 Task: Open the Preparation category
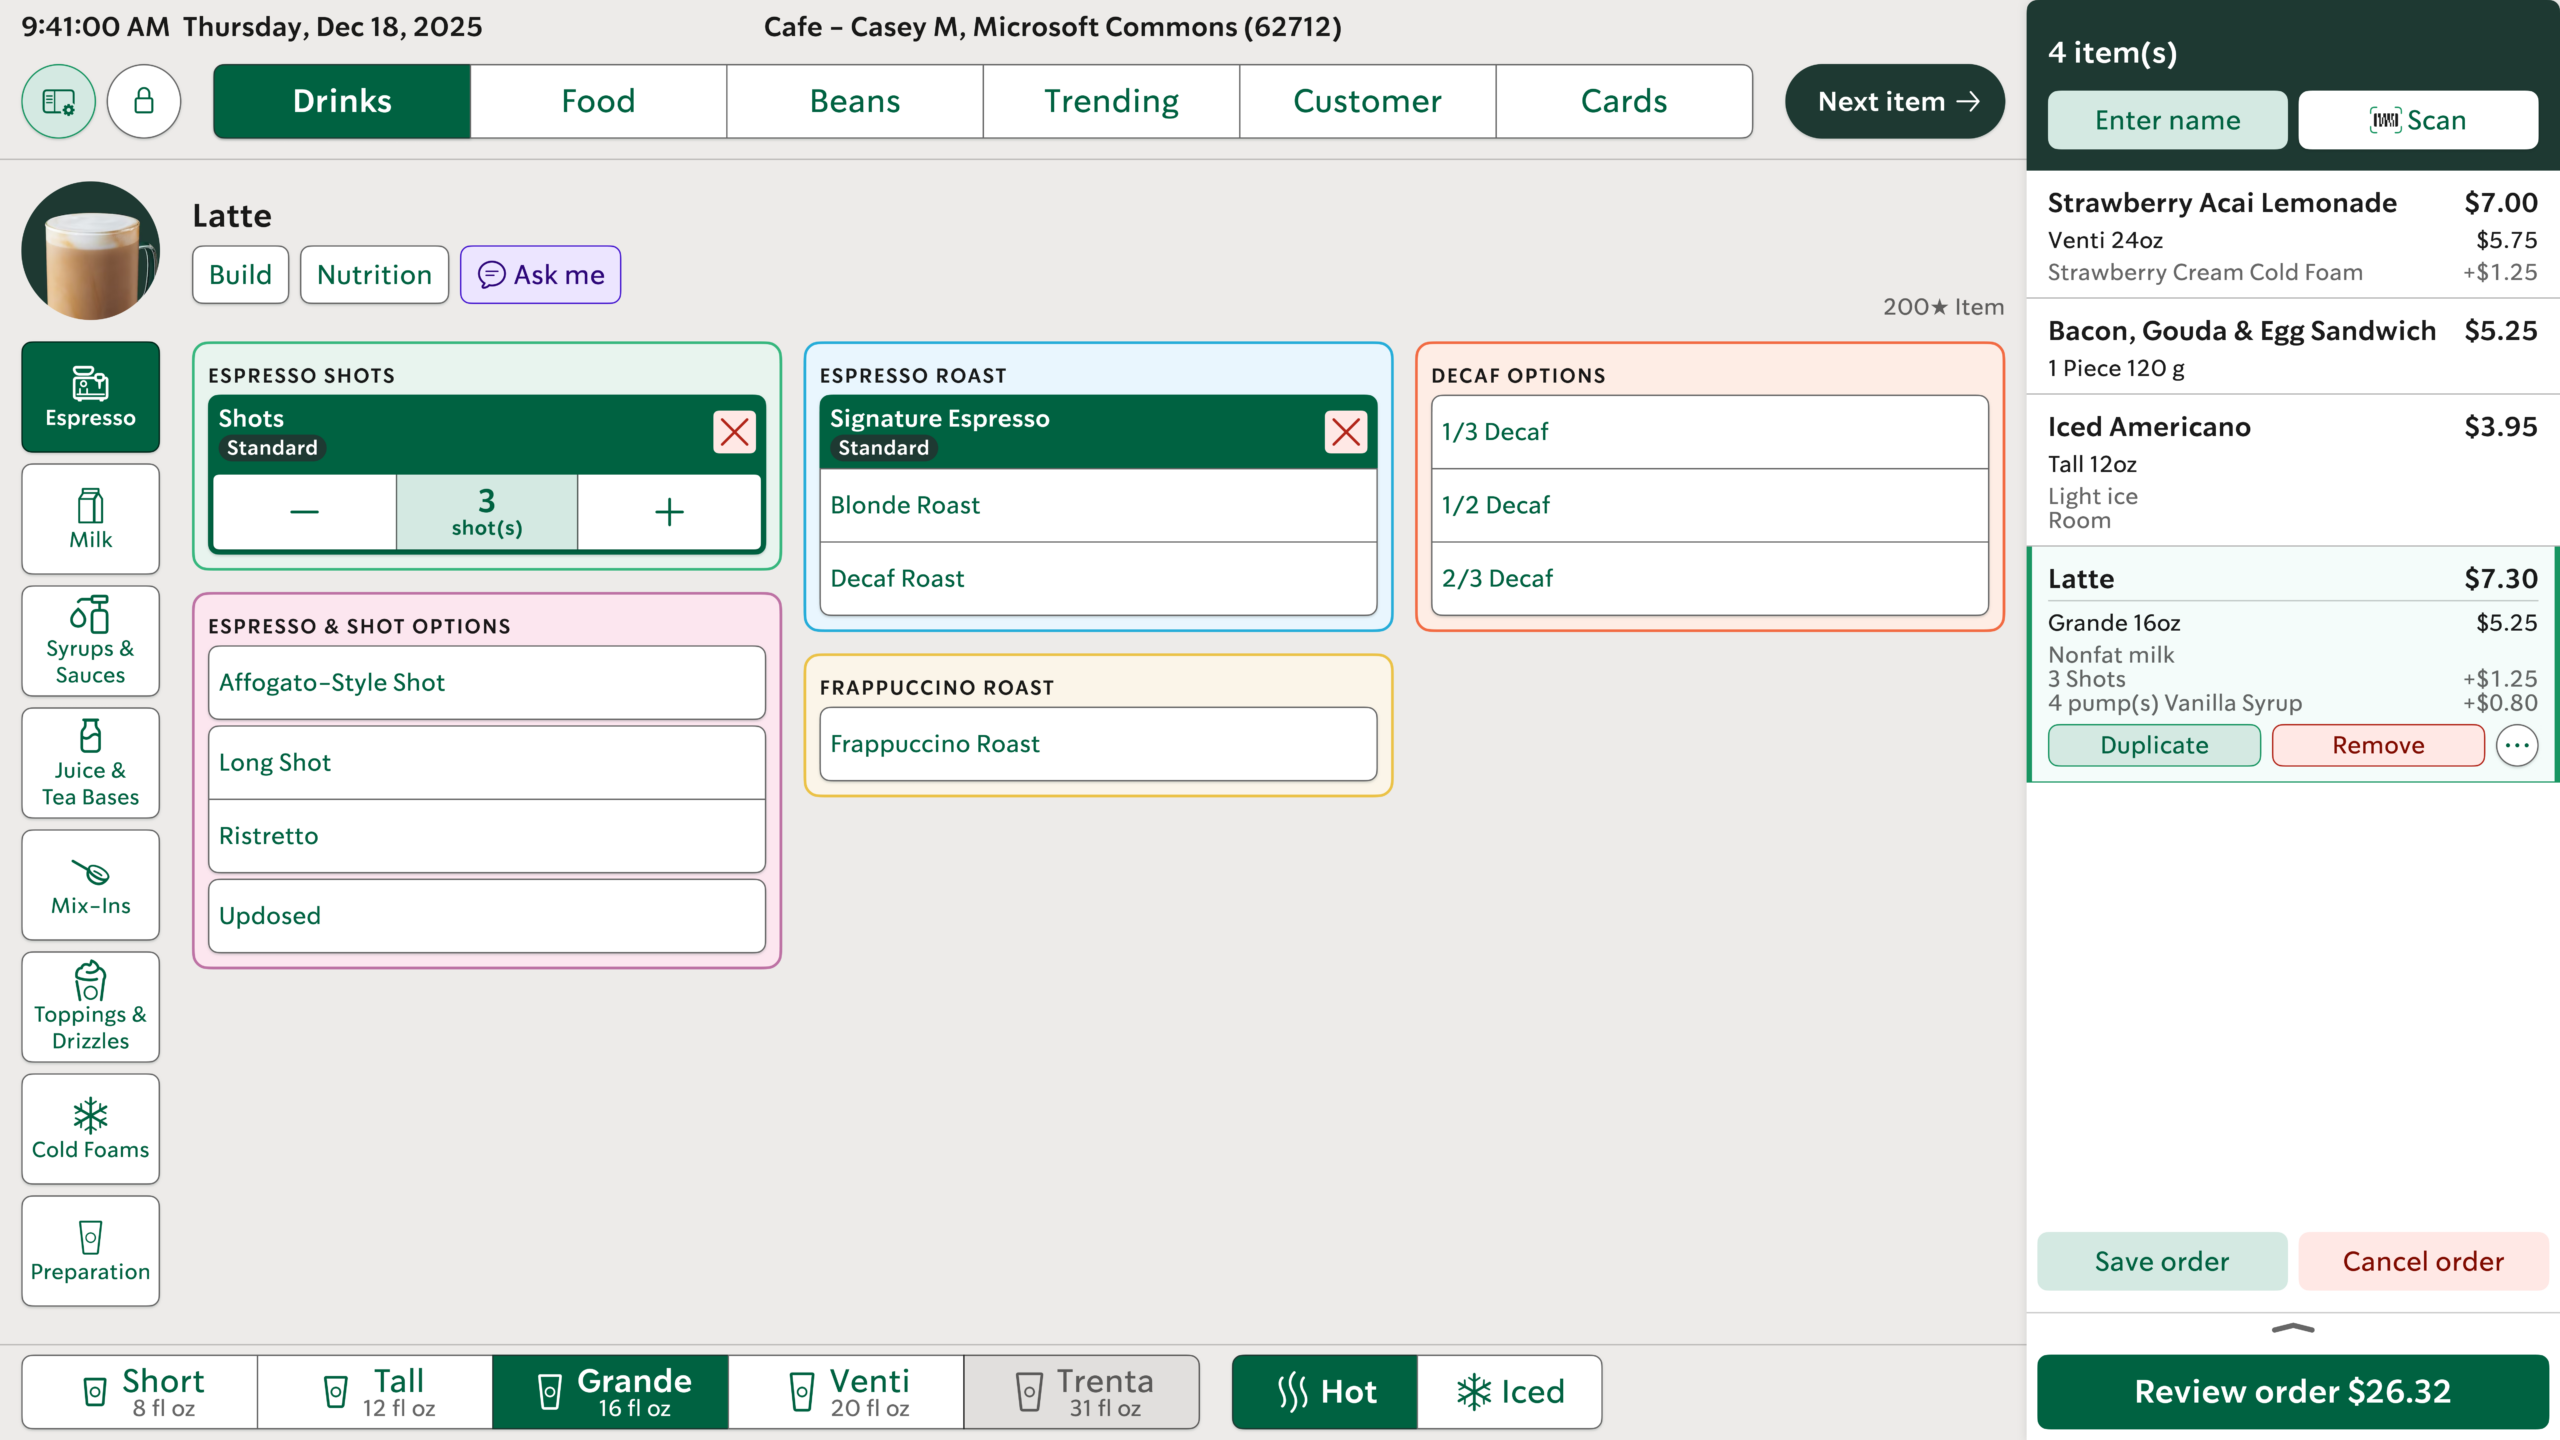tap(91, 1251)
